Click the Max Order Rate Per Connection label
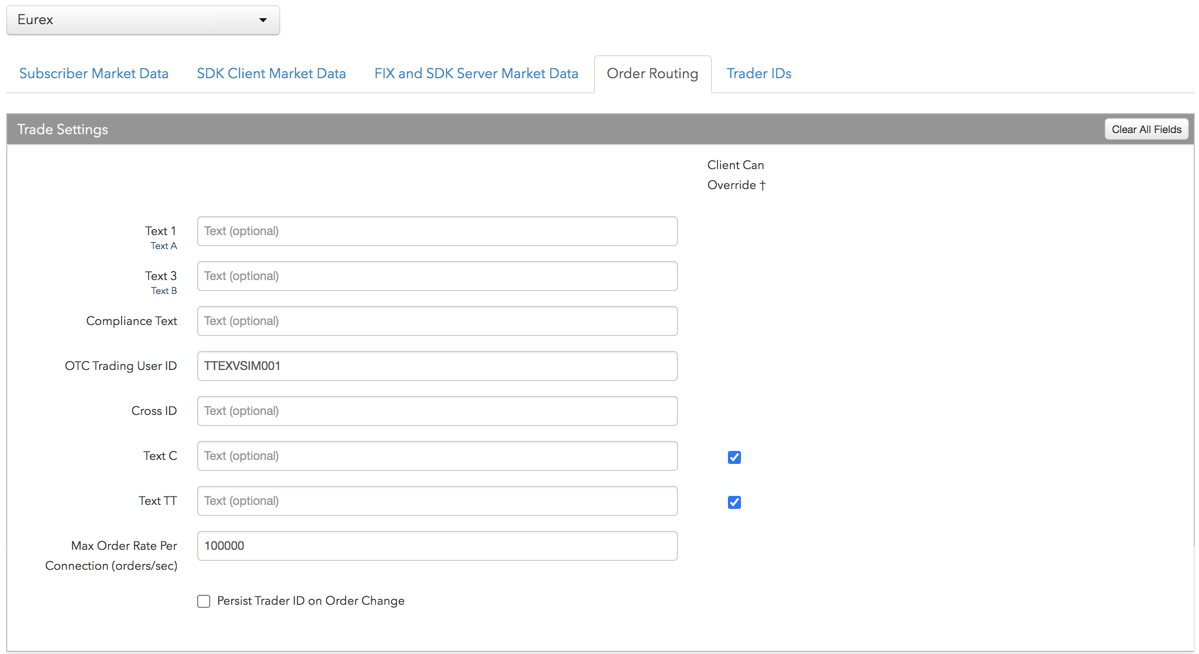1199x654 pixels. click(112, 556)
